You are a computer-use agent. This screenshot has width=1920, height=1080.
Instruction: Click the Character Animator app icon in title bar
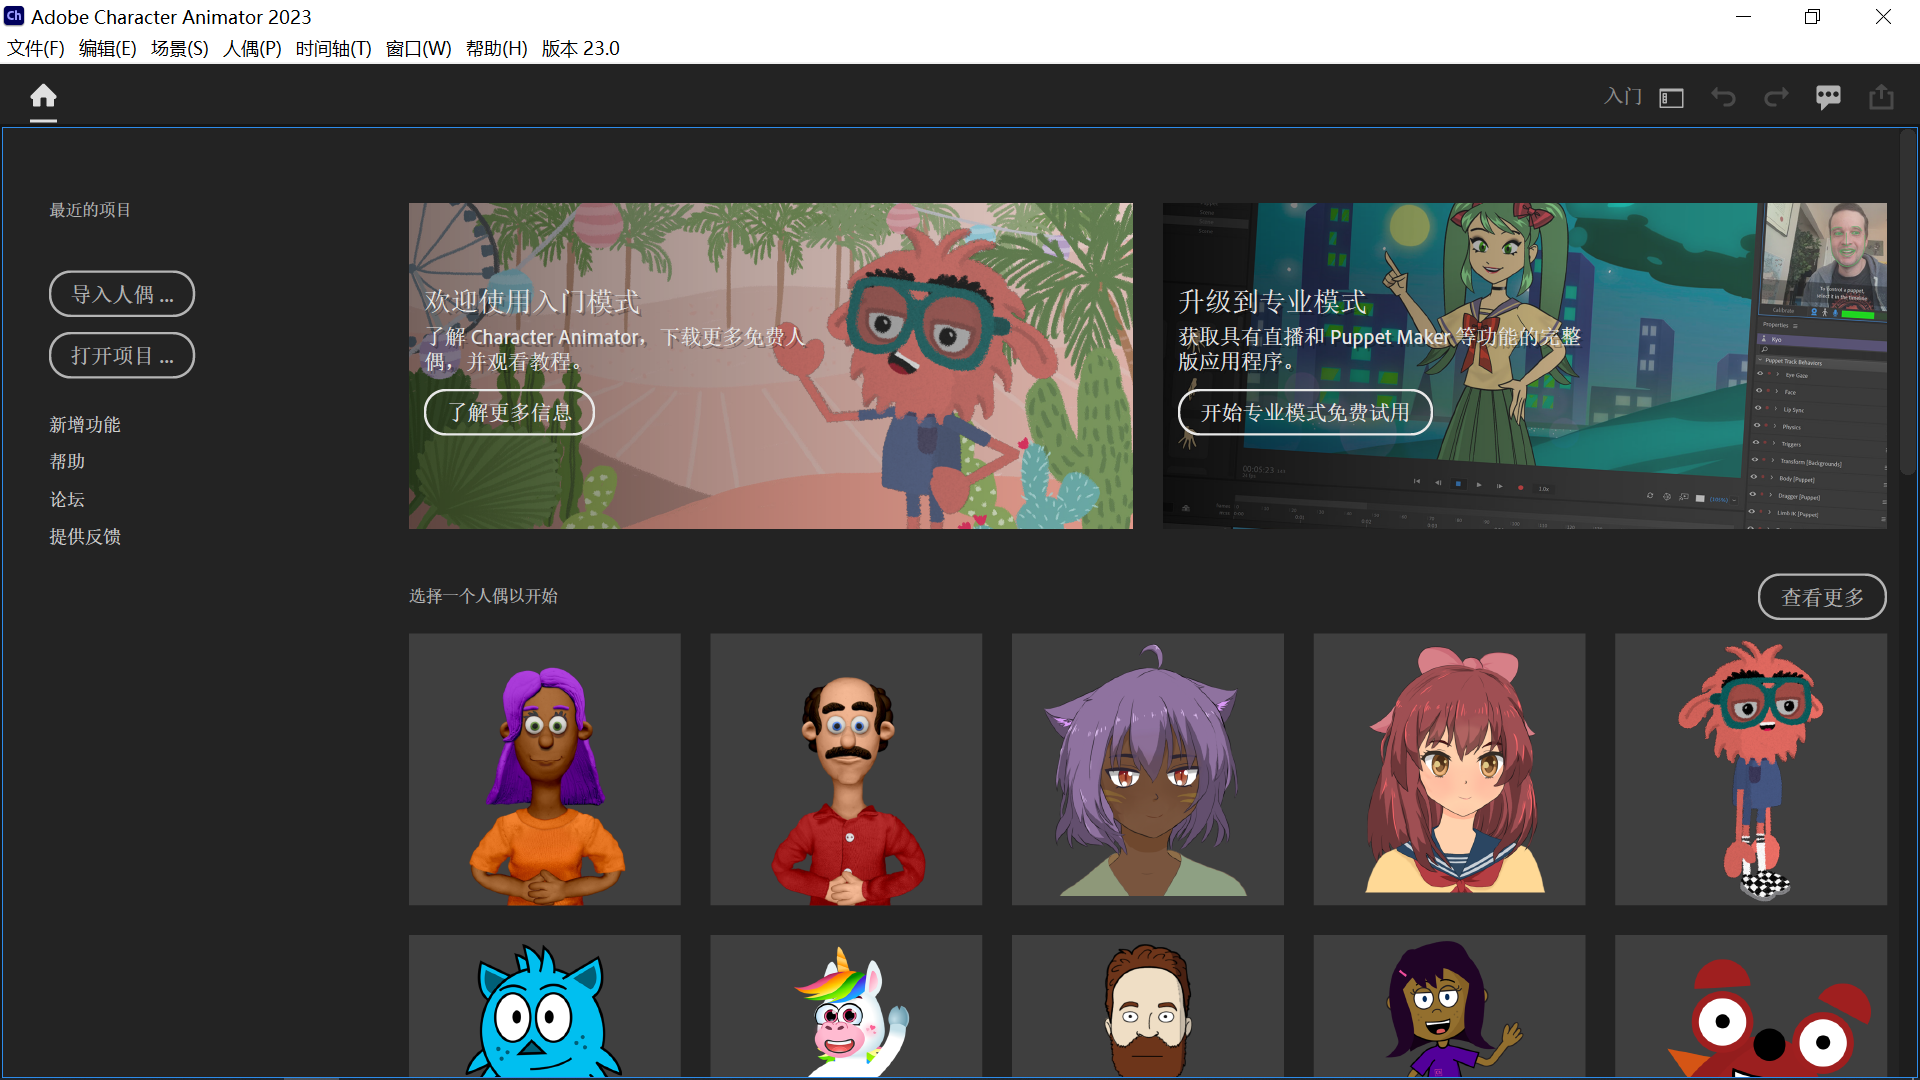(x=14, y=16)
